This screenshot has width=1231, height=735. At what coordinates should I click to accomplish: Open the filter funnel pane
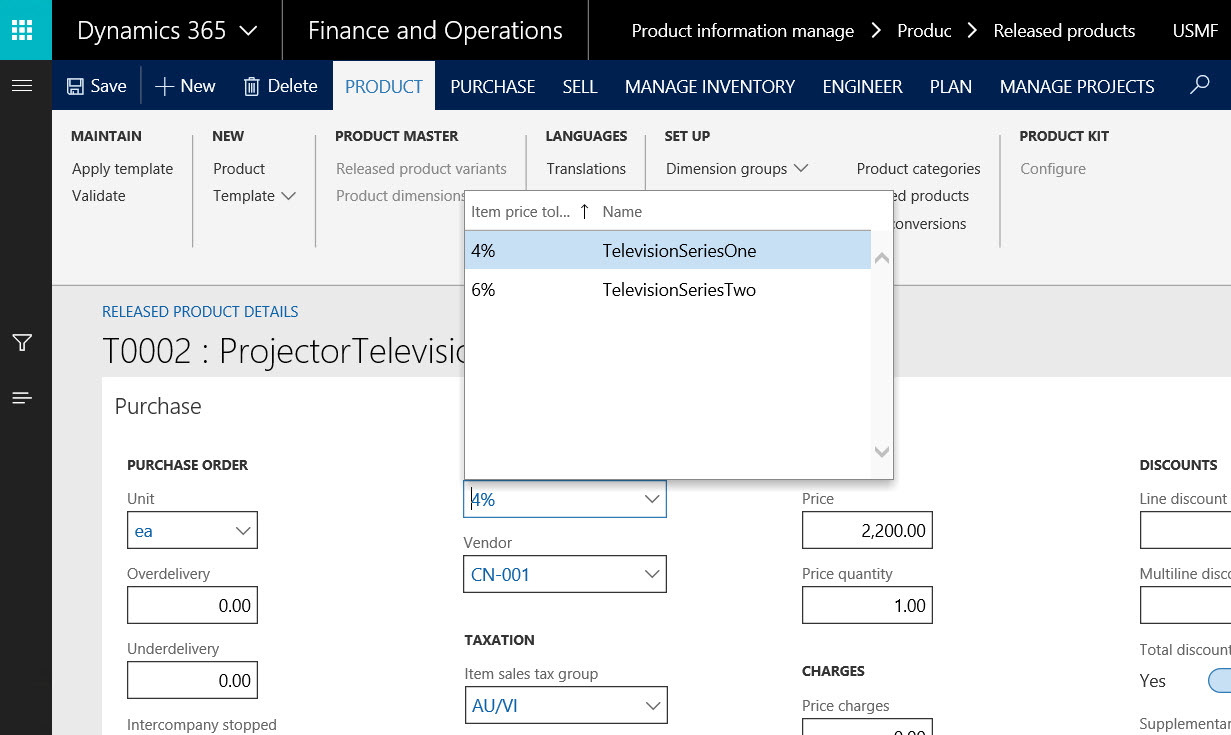22,343
